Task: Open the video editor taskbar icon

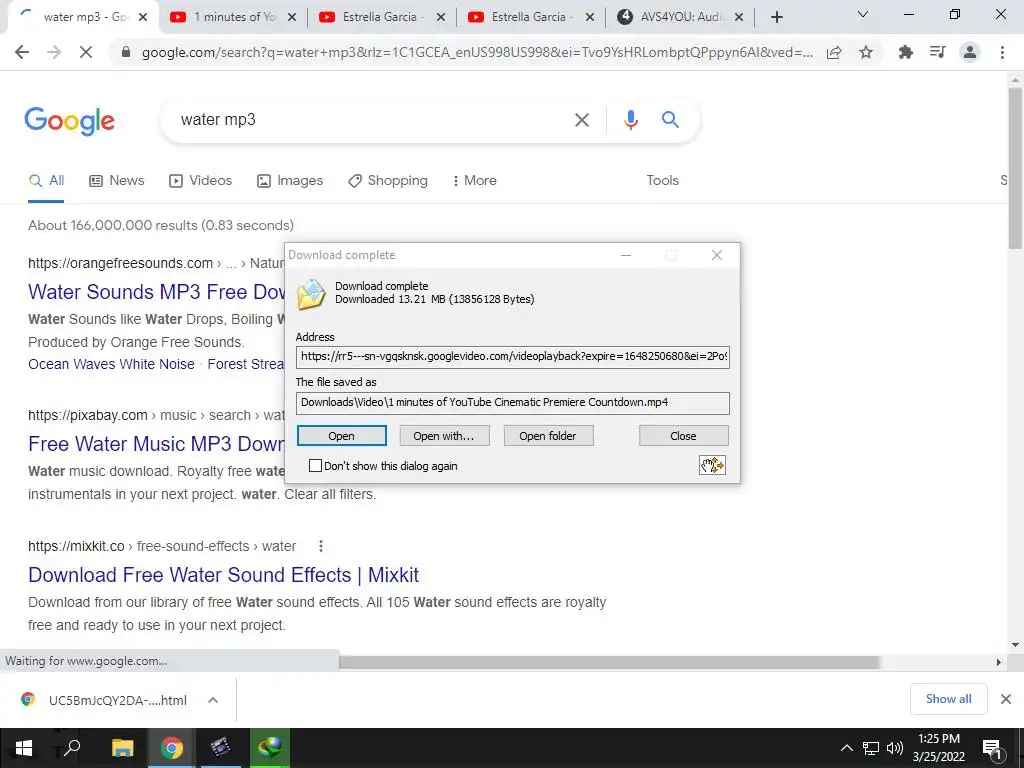Action: [221, 748]
